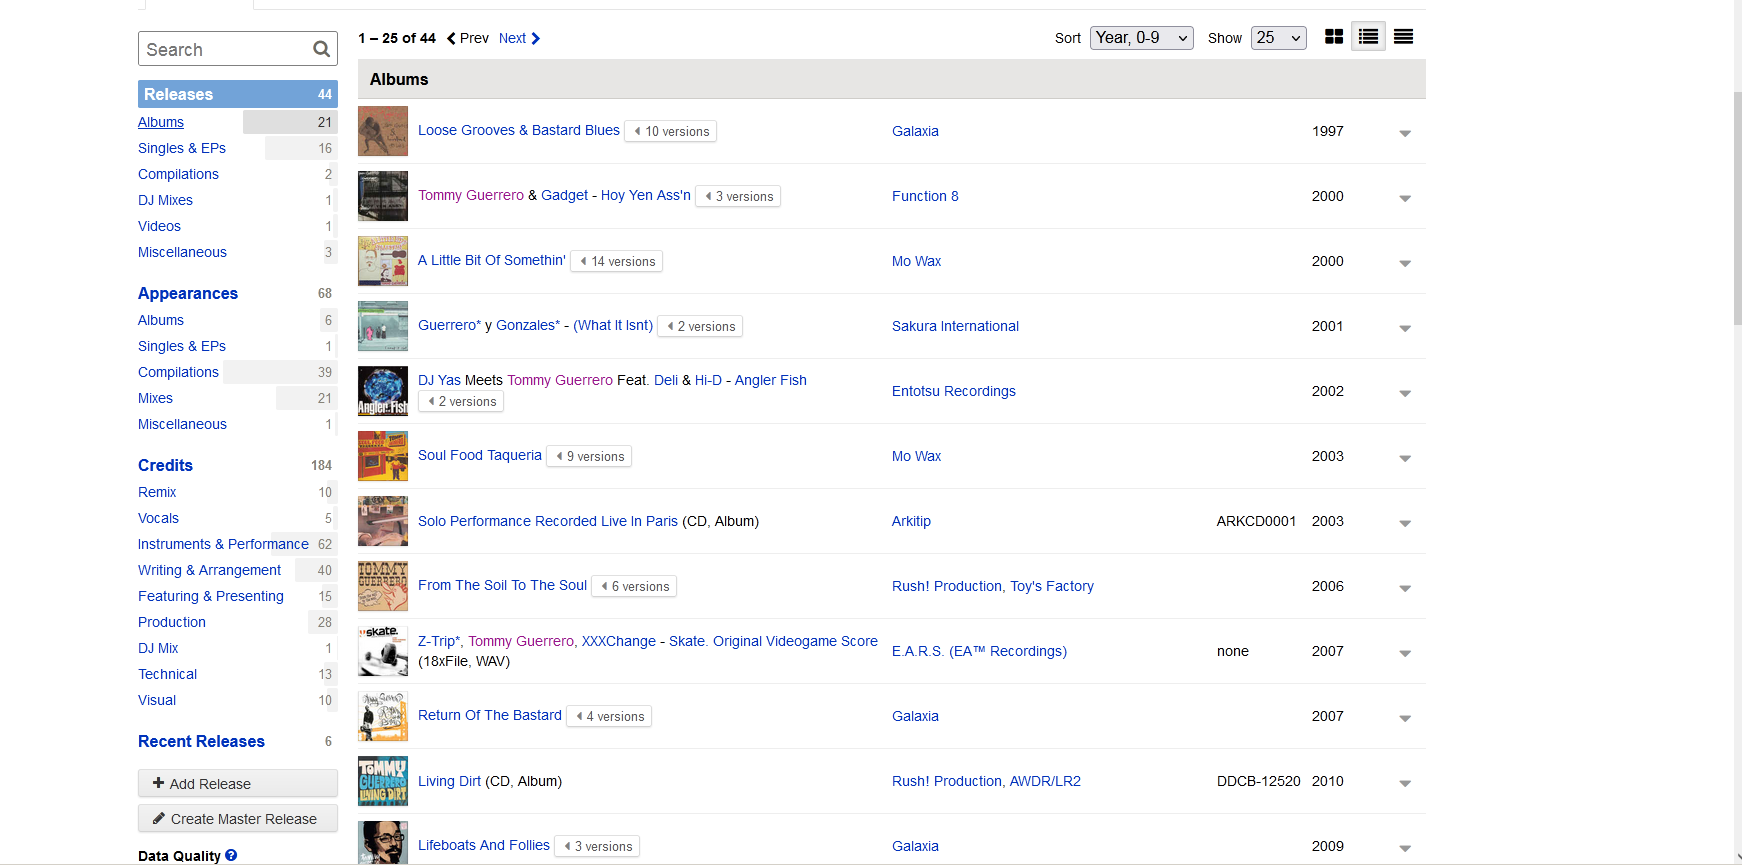Click into the Search input field
Screen dimensions: 1742x865
(x=225, y=49)
